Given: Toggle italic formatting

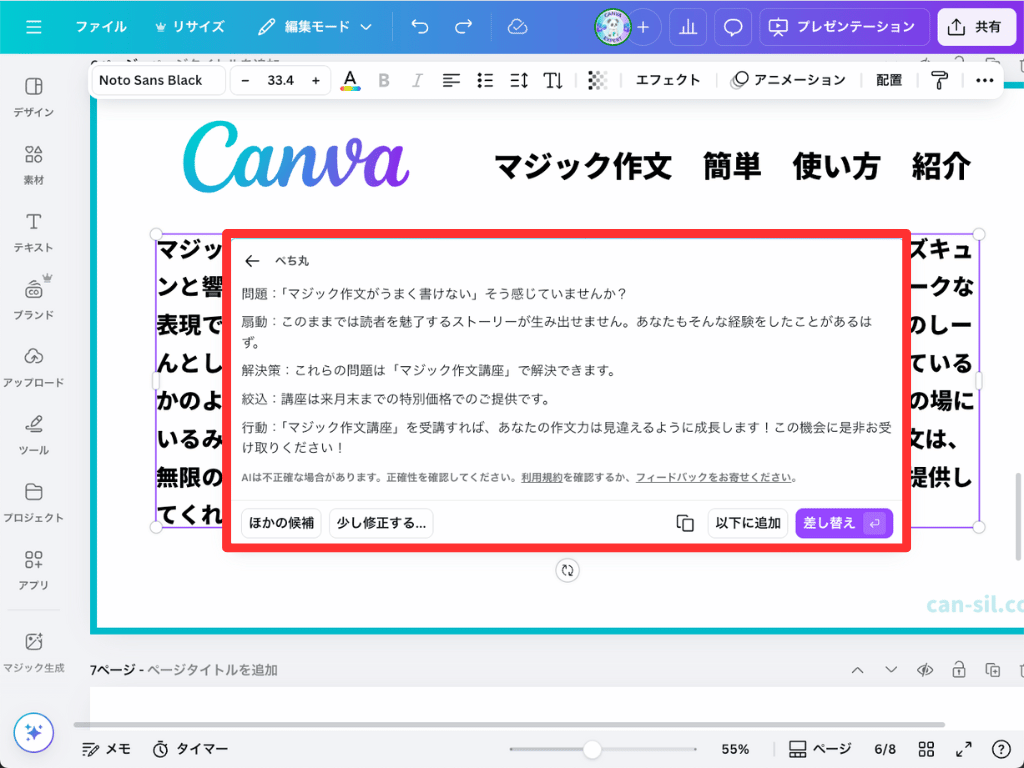Looking at the screenshot, I should coord(417,80).
